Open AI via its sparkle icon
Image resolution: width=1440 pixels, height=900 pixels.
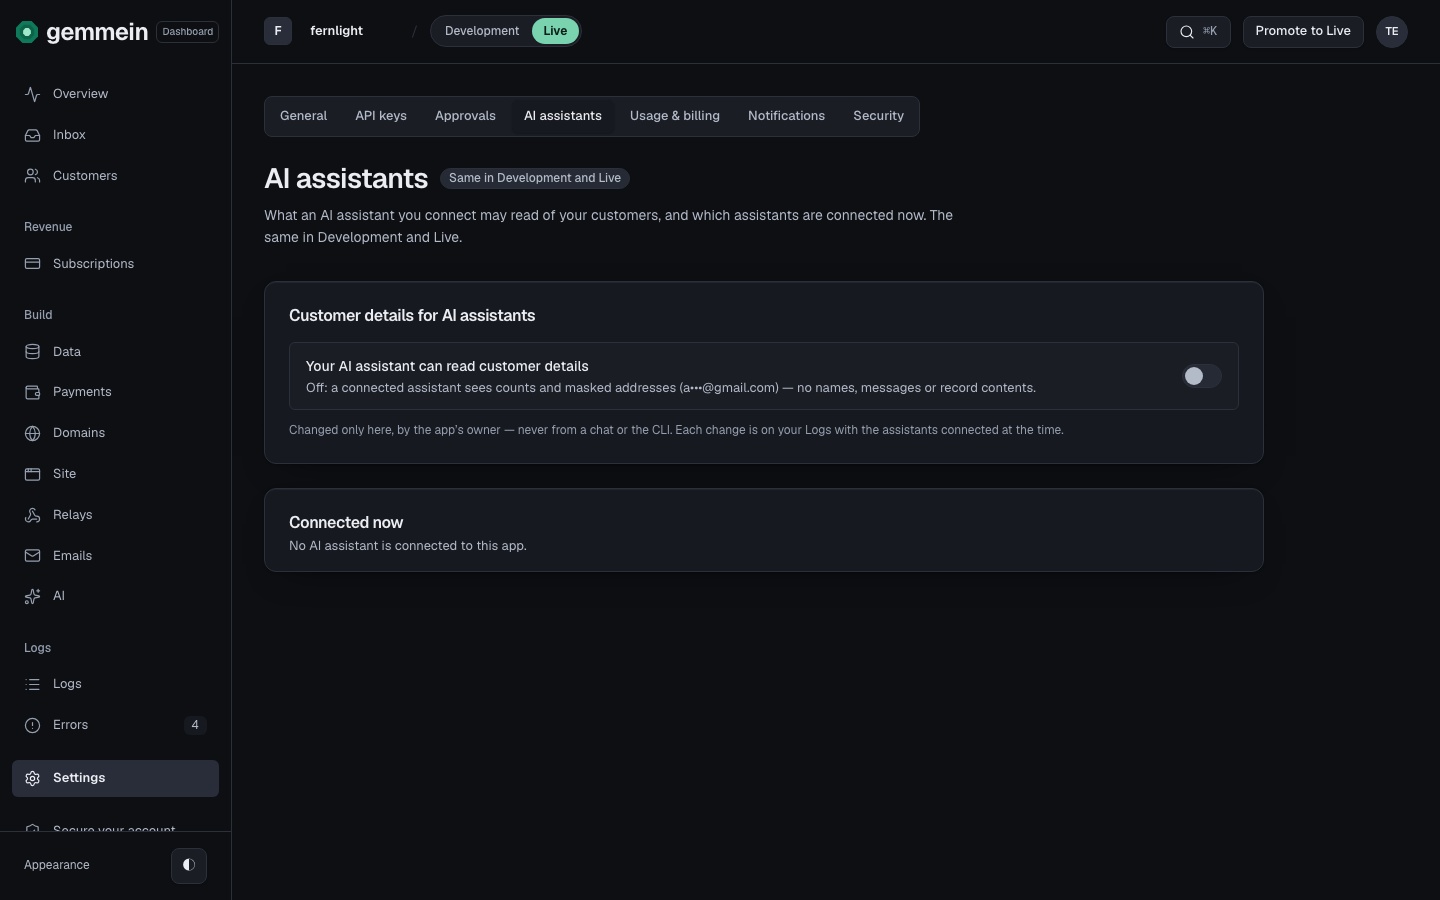tap(33, 596)
